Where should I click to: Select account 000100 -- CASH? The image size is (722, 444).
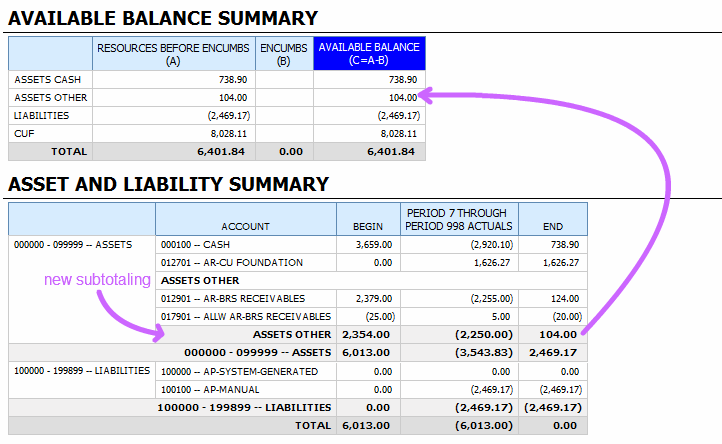pos(195,245)
